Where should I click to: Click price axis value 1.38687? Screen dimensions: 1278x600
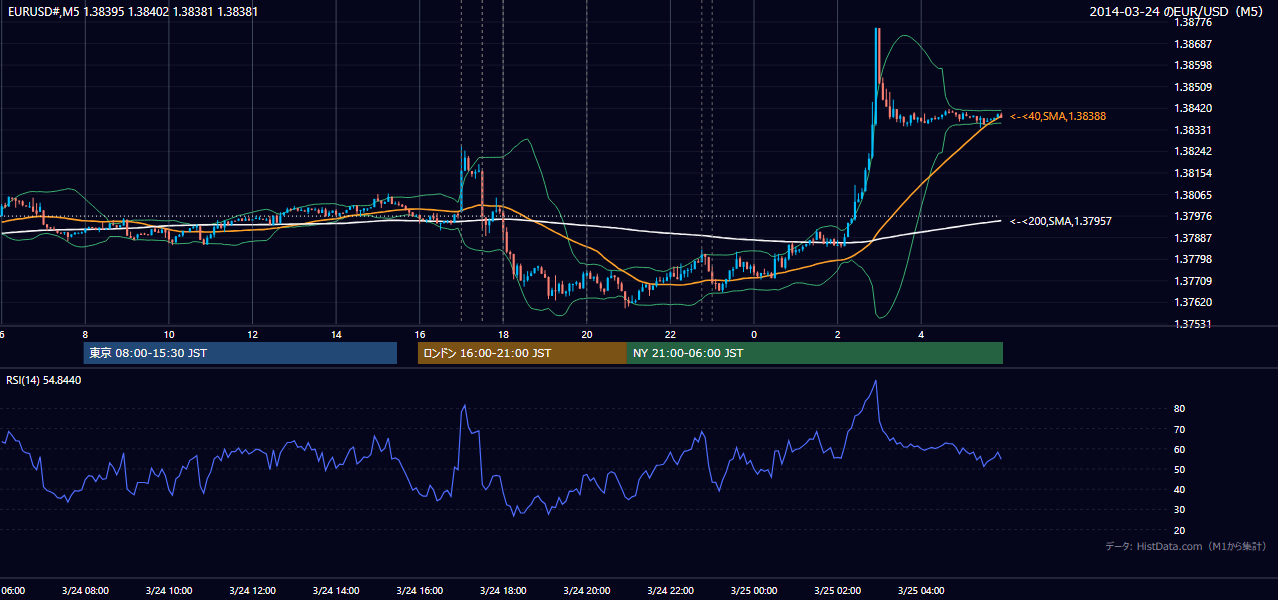1193,44
